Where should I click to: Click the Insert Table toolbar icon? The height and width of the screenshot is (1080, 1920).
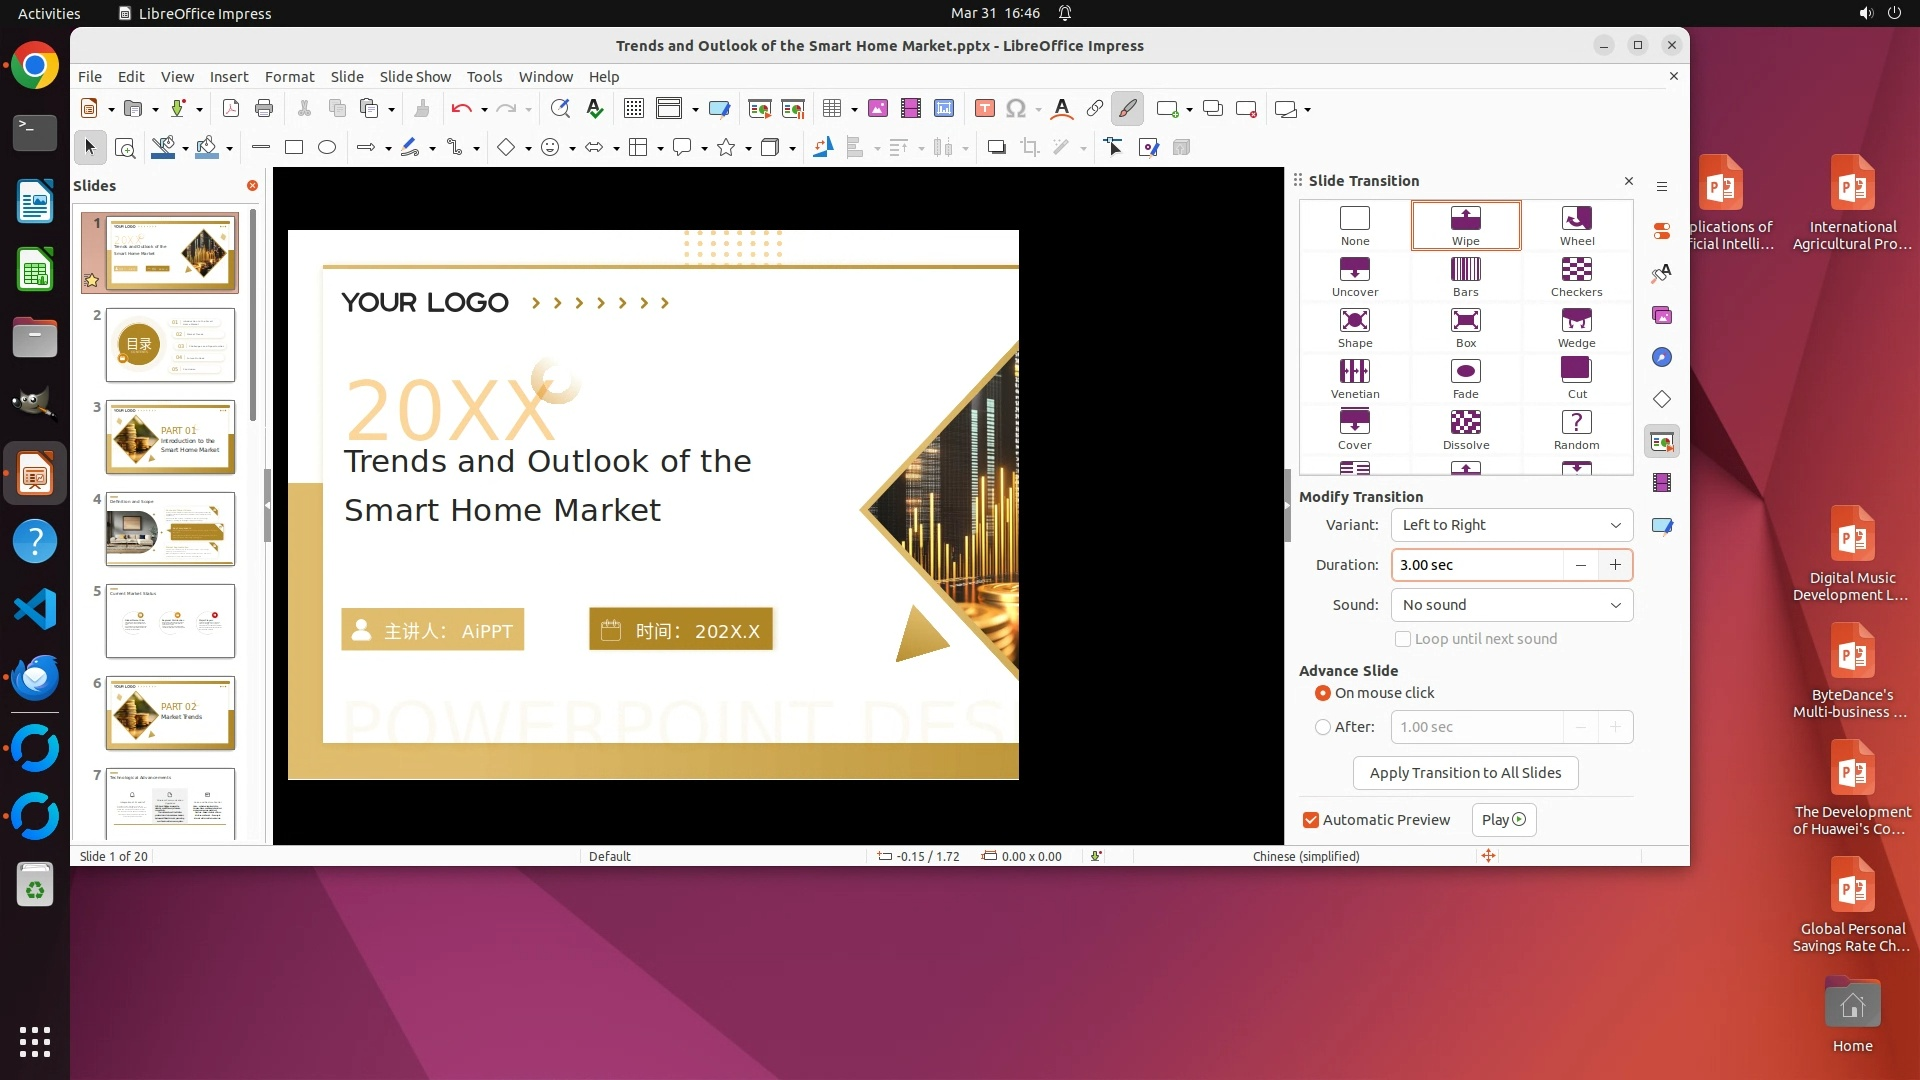tap(831, 109)
